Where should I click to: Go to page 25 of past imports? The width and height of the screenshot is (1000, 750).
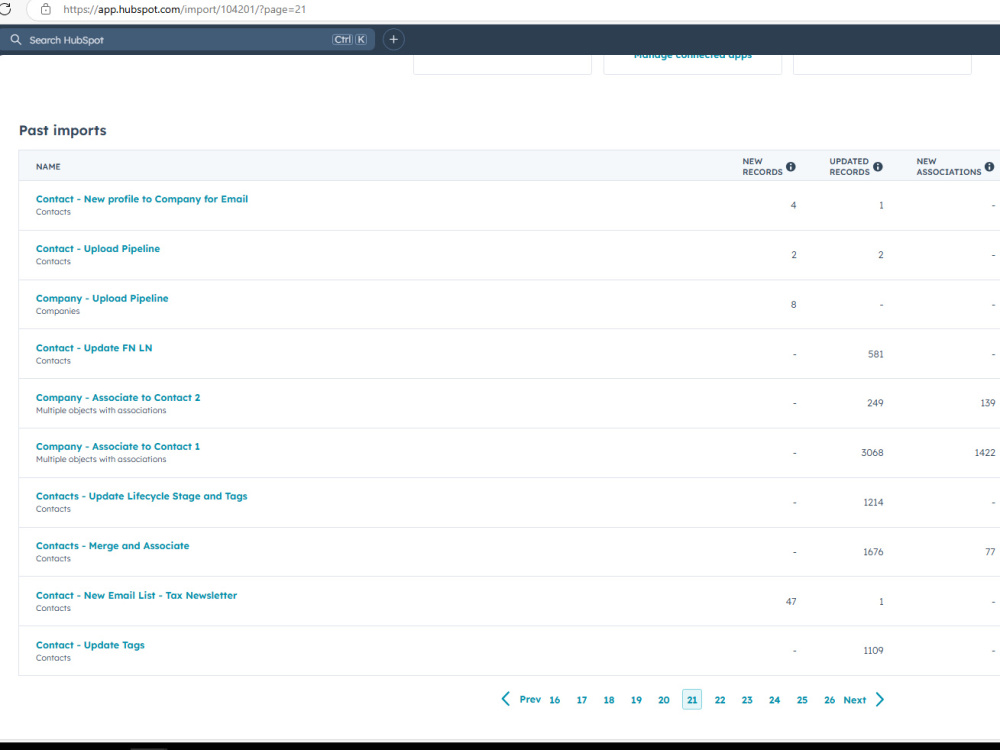[802, 700]
